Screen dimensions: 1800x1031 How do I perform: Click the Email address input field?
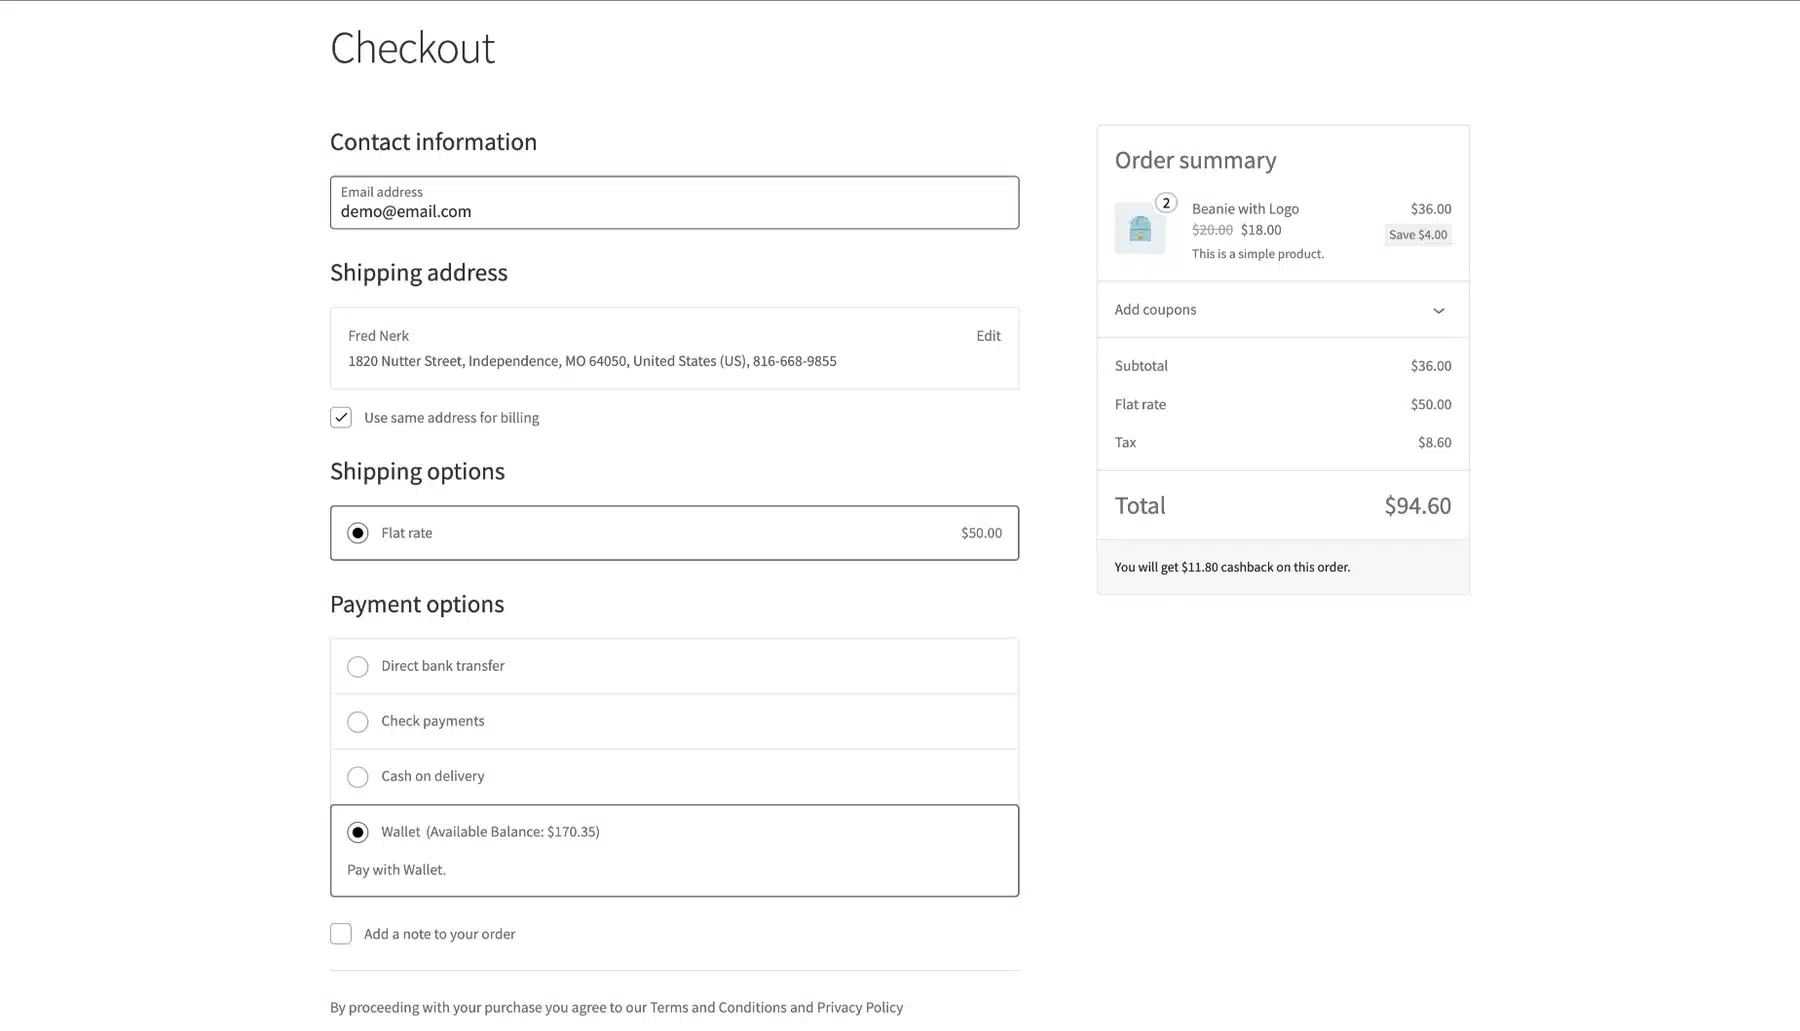[x=675, y=202]
